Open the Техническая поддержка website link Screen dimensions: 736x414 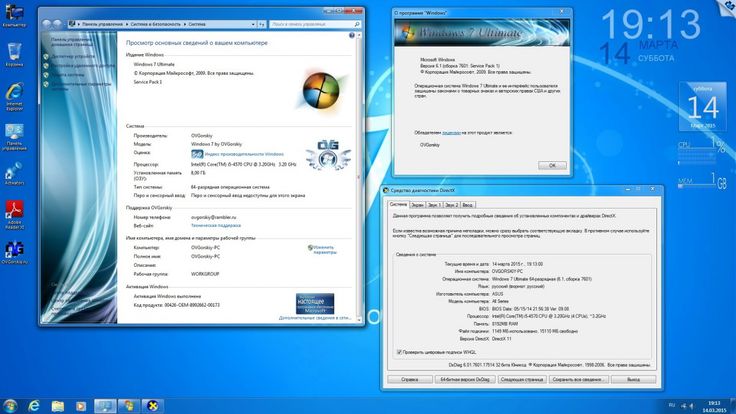click(216, 225)
